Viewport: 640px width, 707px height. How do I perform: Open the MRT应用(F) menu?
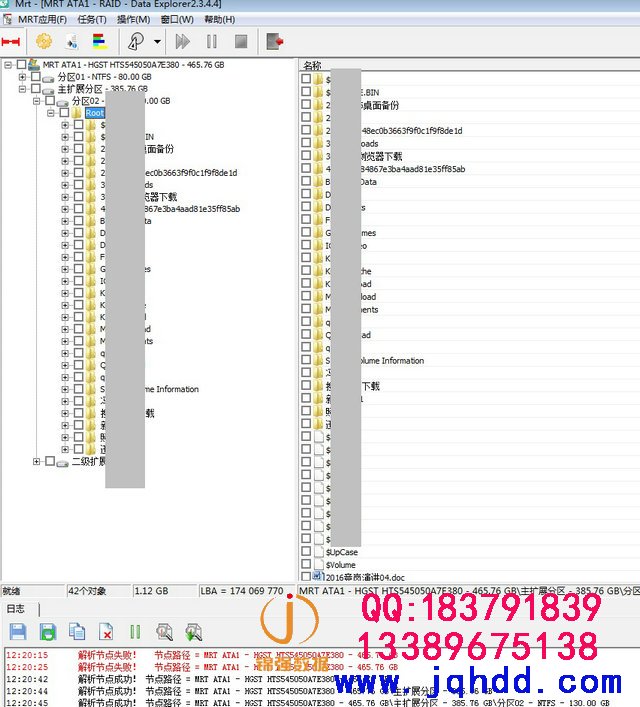[x=42, y=19]
